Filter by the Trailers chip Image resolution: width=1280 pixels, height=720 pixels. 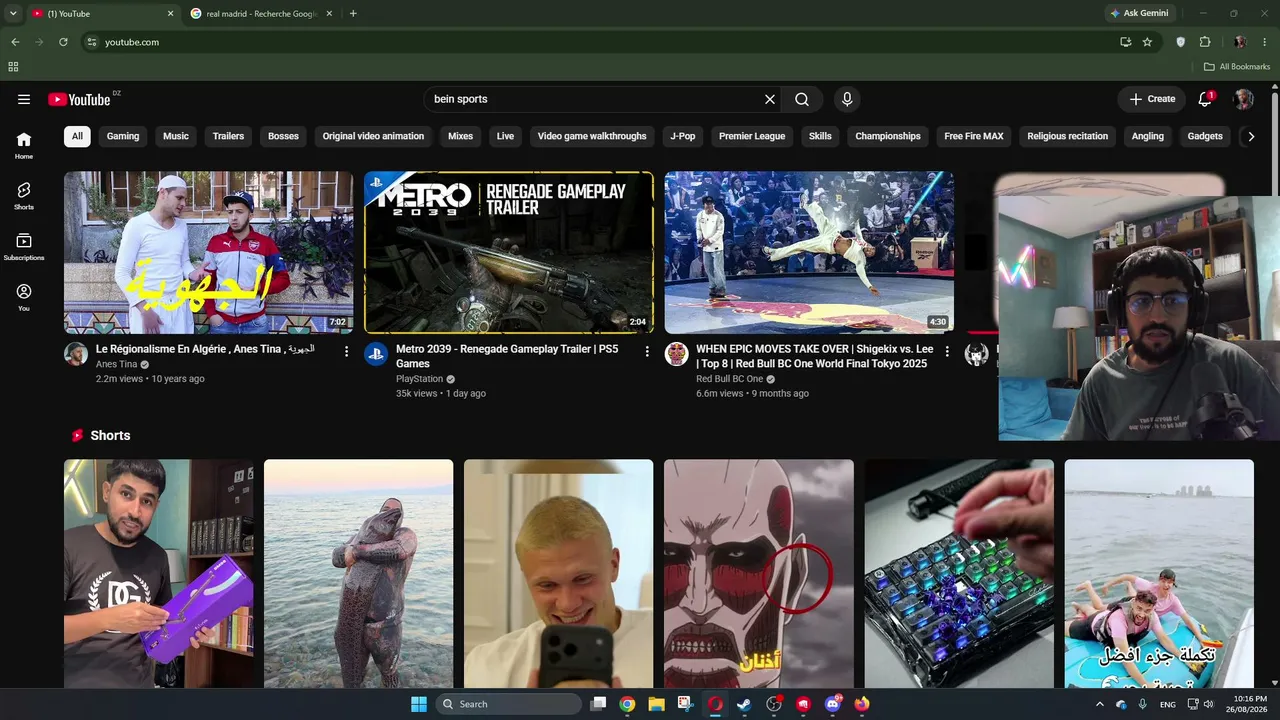[228, 136]
